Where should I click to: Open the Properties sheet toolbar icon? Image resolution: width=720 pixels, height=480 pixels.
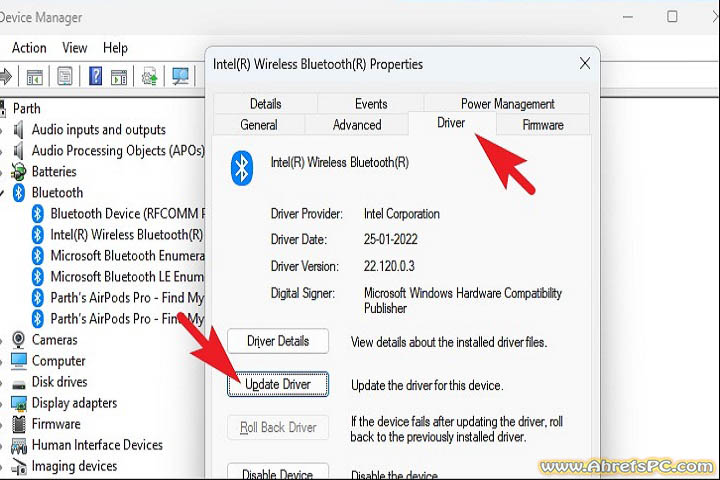[65, 76]
